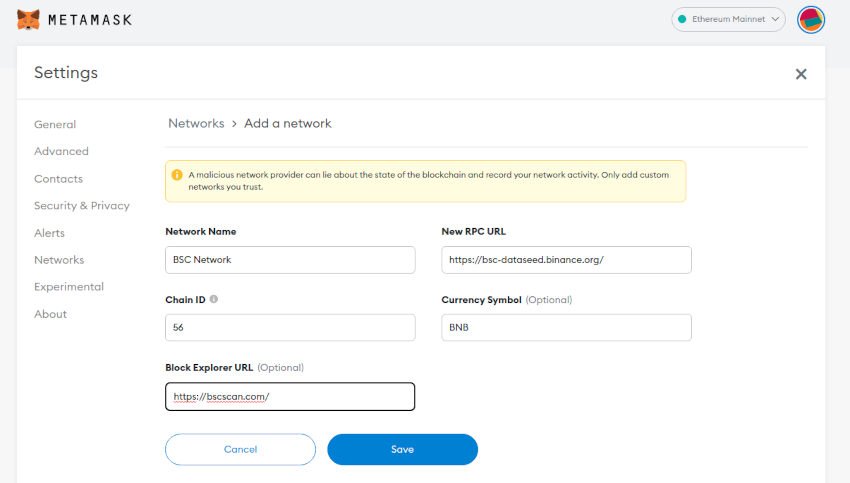Close the Settings panel with X

tap(801, 74)
